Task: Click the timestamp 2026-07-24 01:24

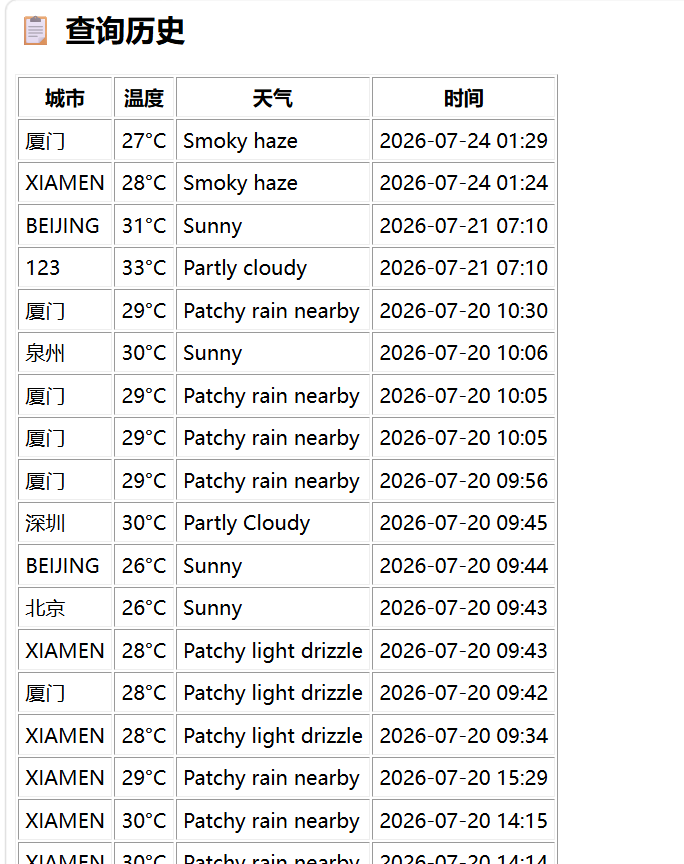Action: coord(464,183)
